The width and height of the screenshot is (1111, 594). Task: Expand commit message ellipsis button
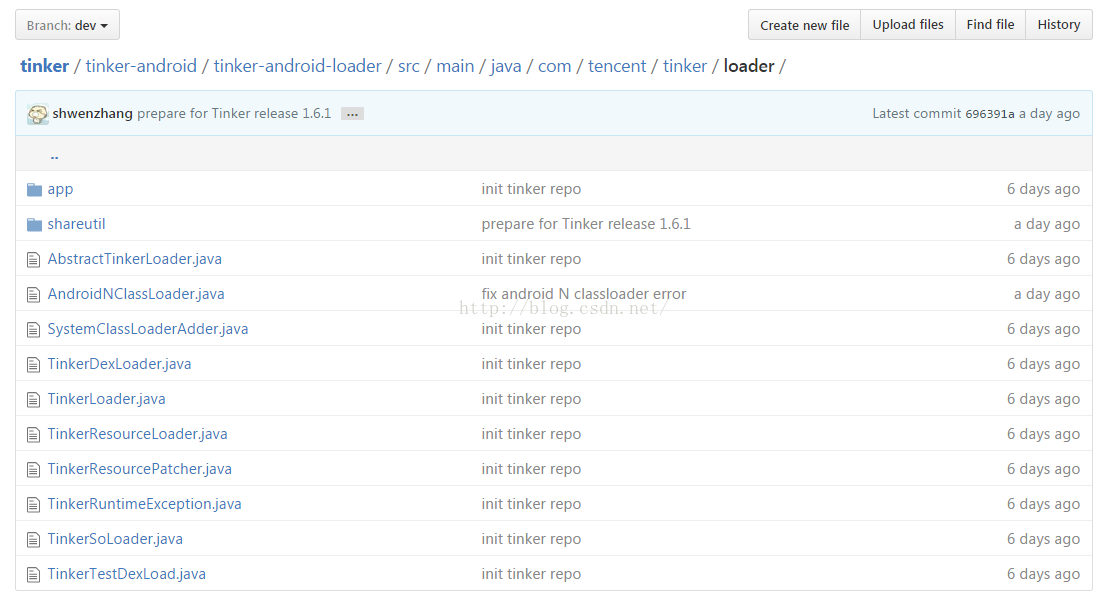click(x=352, y=113)
